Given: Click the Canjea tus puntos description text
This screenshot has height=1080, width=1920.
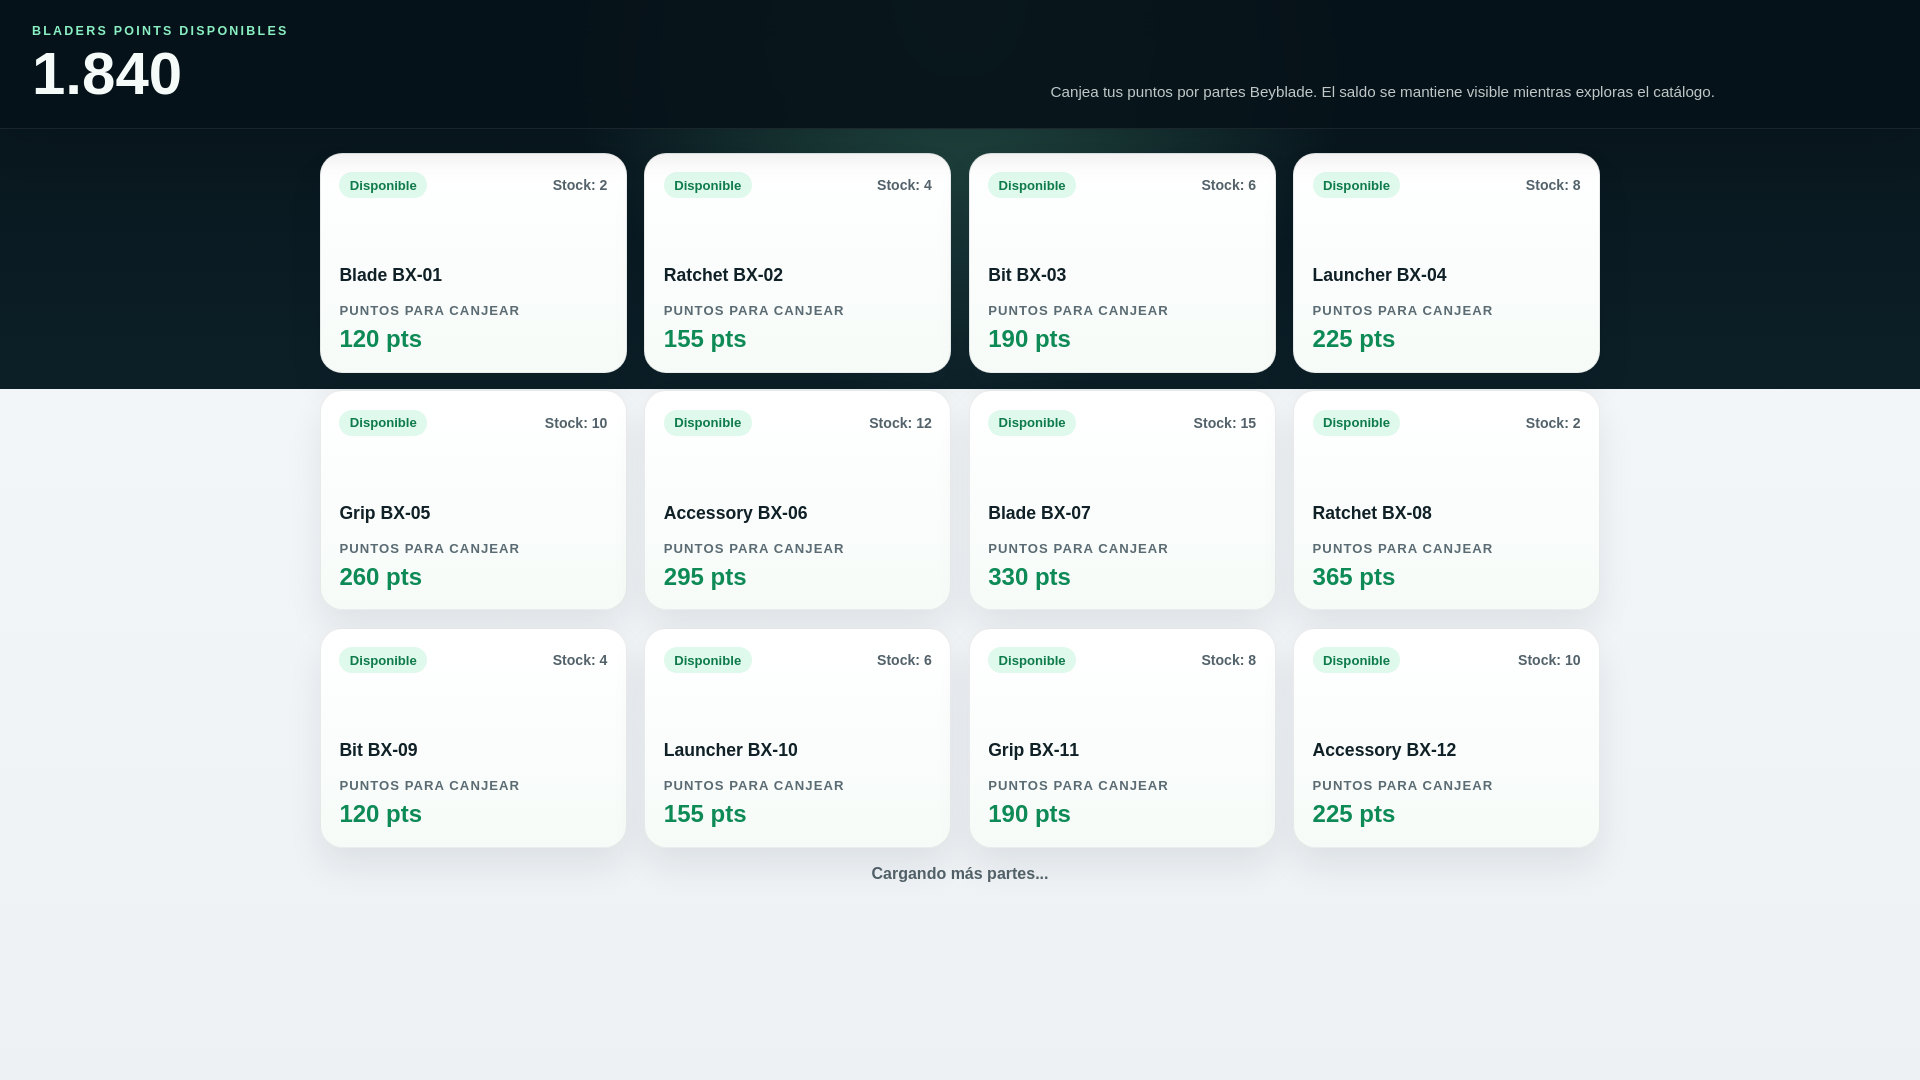Looking at the screenshot, I should click(1382, 92).
